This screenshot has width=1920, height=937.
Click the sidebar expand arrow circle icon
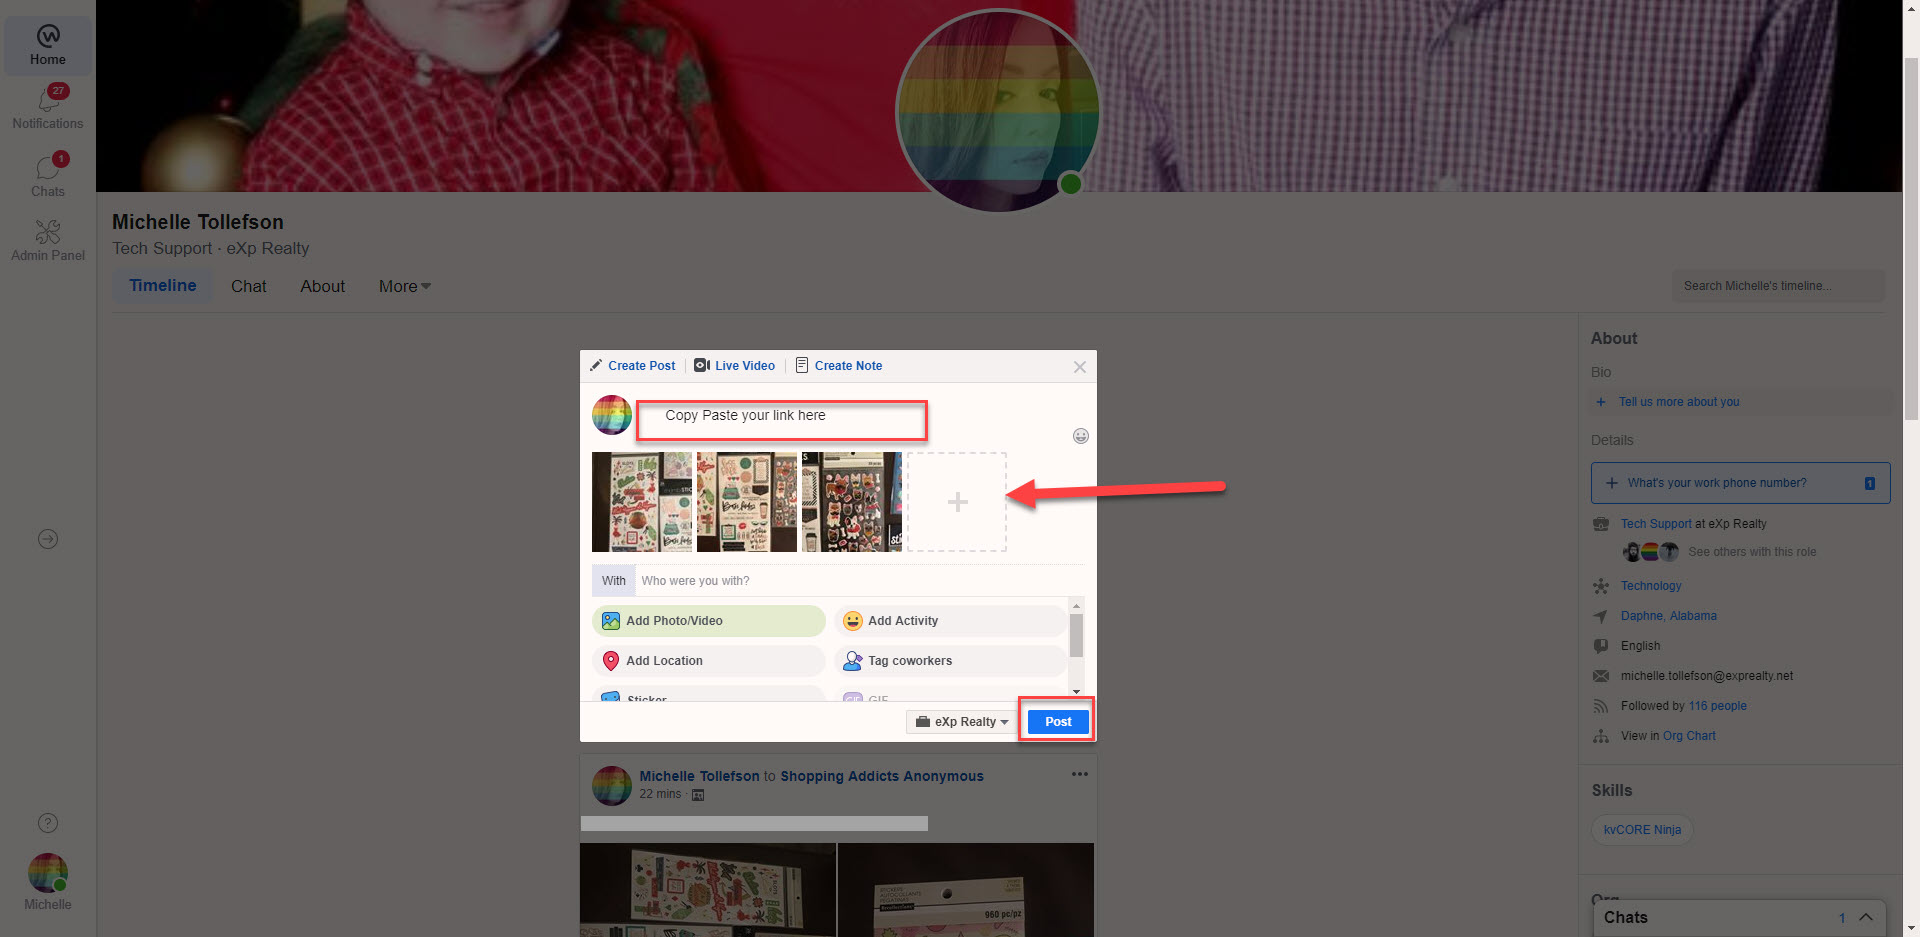tap(48, 539)
